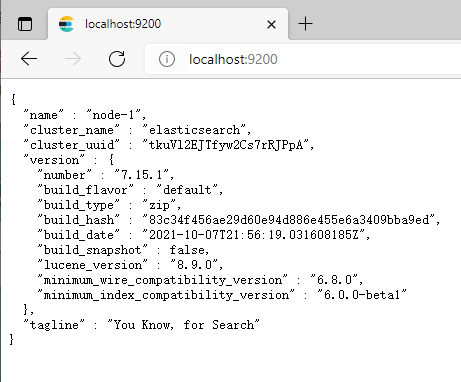Reload the page with refresh icon

(x=117, y=59)
